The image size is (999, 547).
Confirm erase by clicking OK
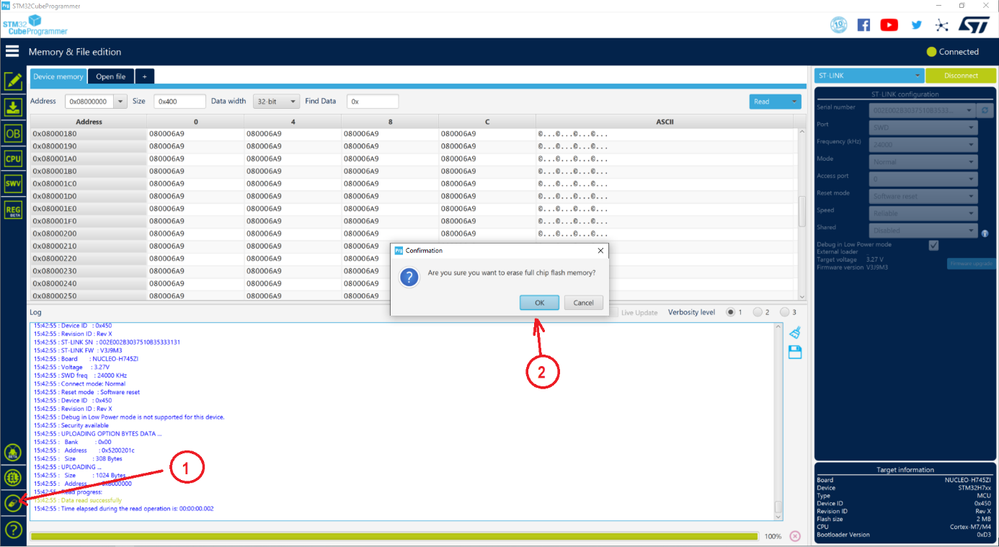(539, 302)
